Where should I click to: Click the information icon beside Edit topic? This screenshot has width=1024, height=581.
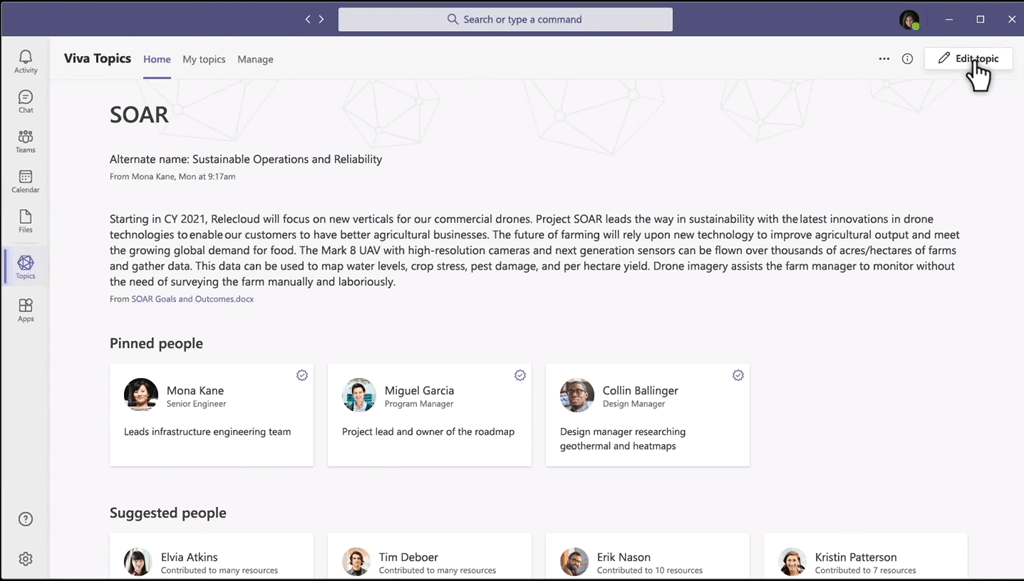pyautogui.click(x=907, y=59)
